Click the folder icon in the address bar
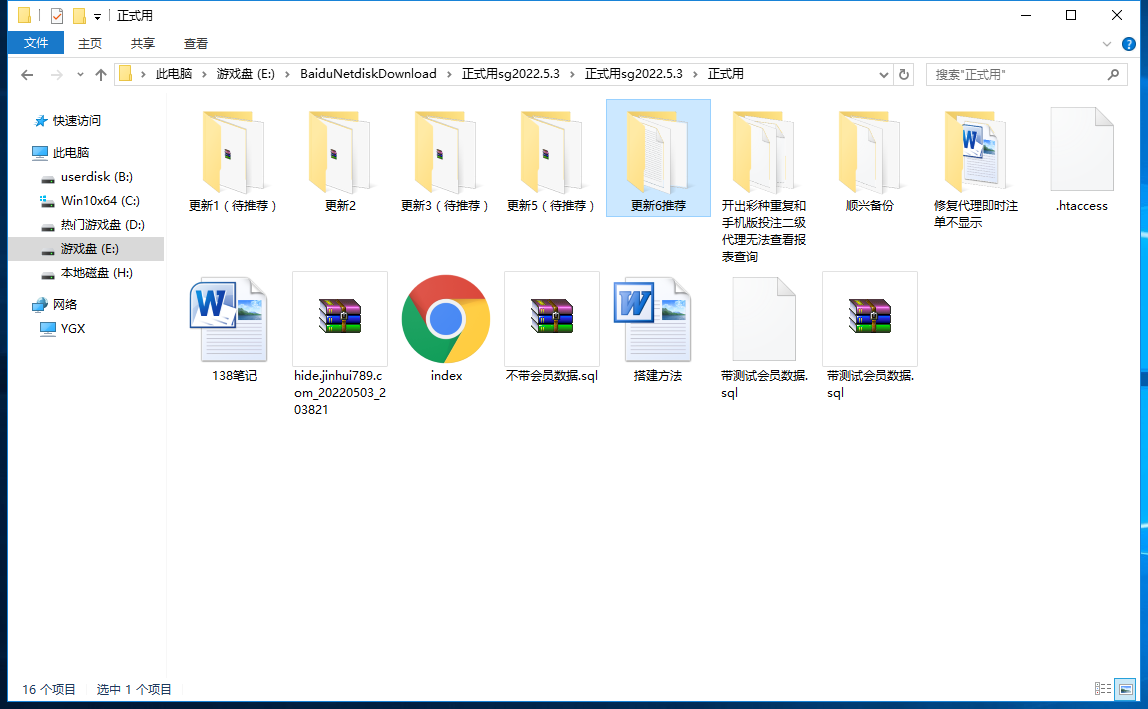Viewport: 1148px width, 709px height. [126, 74]
